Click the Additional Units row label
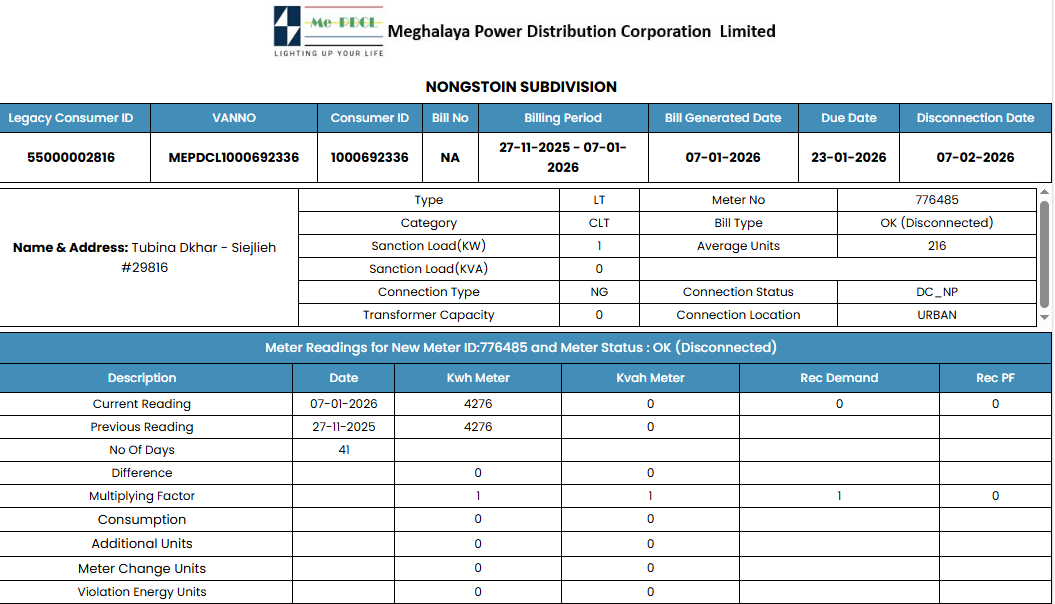Image resolution: width=1055 pixels, height=604 pixels. click(x=142, y=543)
